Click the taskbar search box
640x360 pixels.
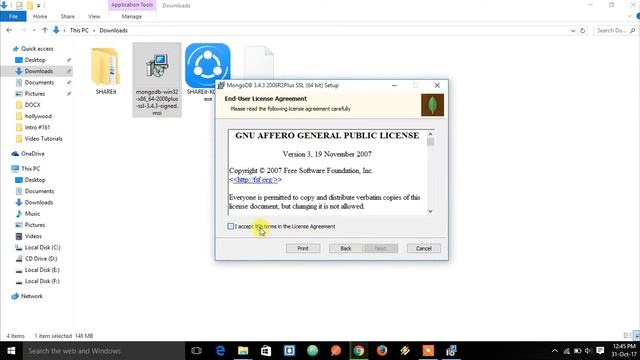[x=103, y=351]
